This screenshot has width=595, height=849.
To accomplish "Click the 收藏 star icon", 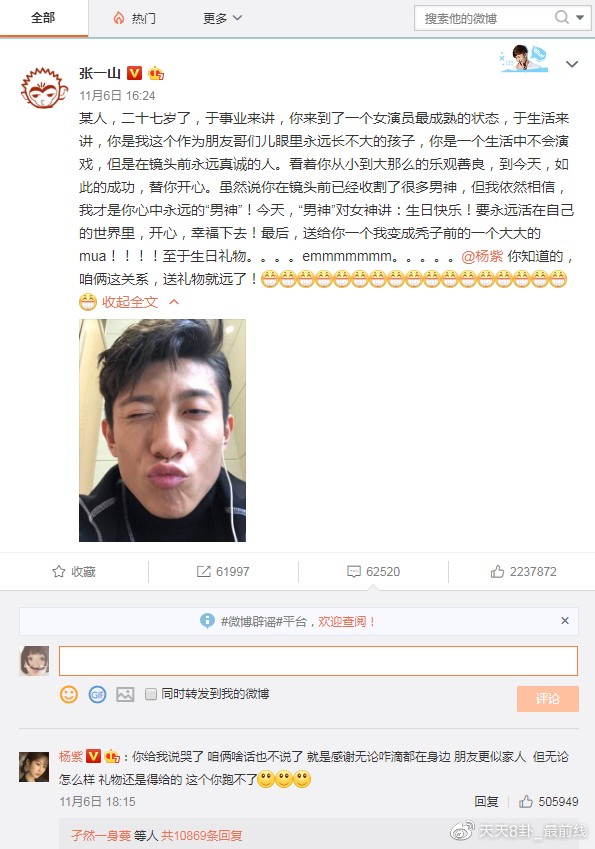I will click(x=58, y=571).
